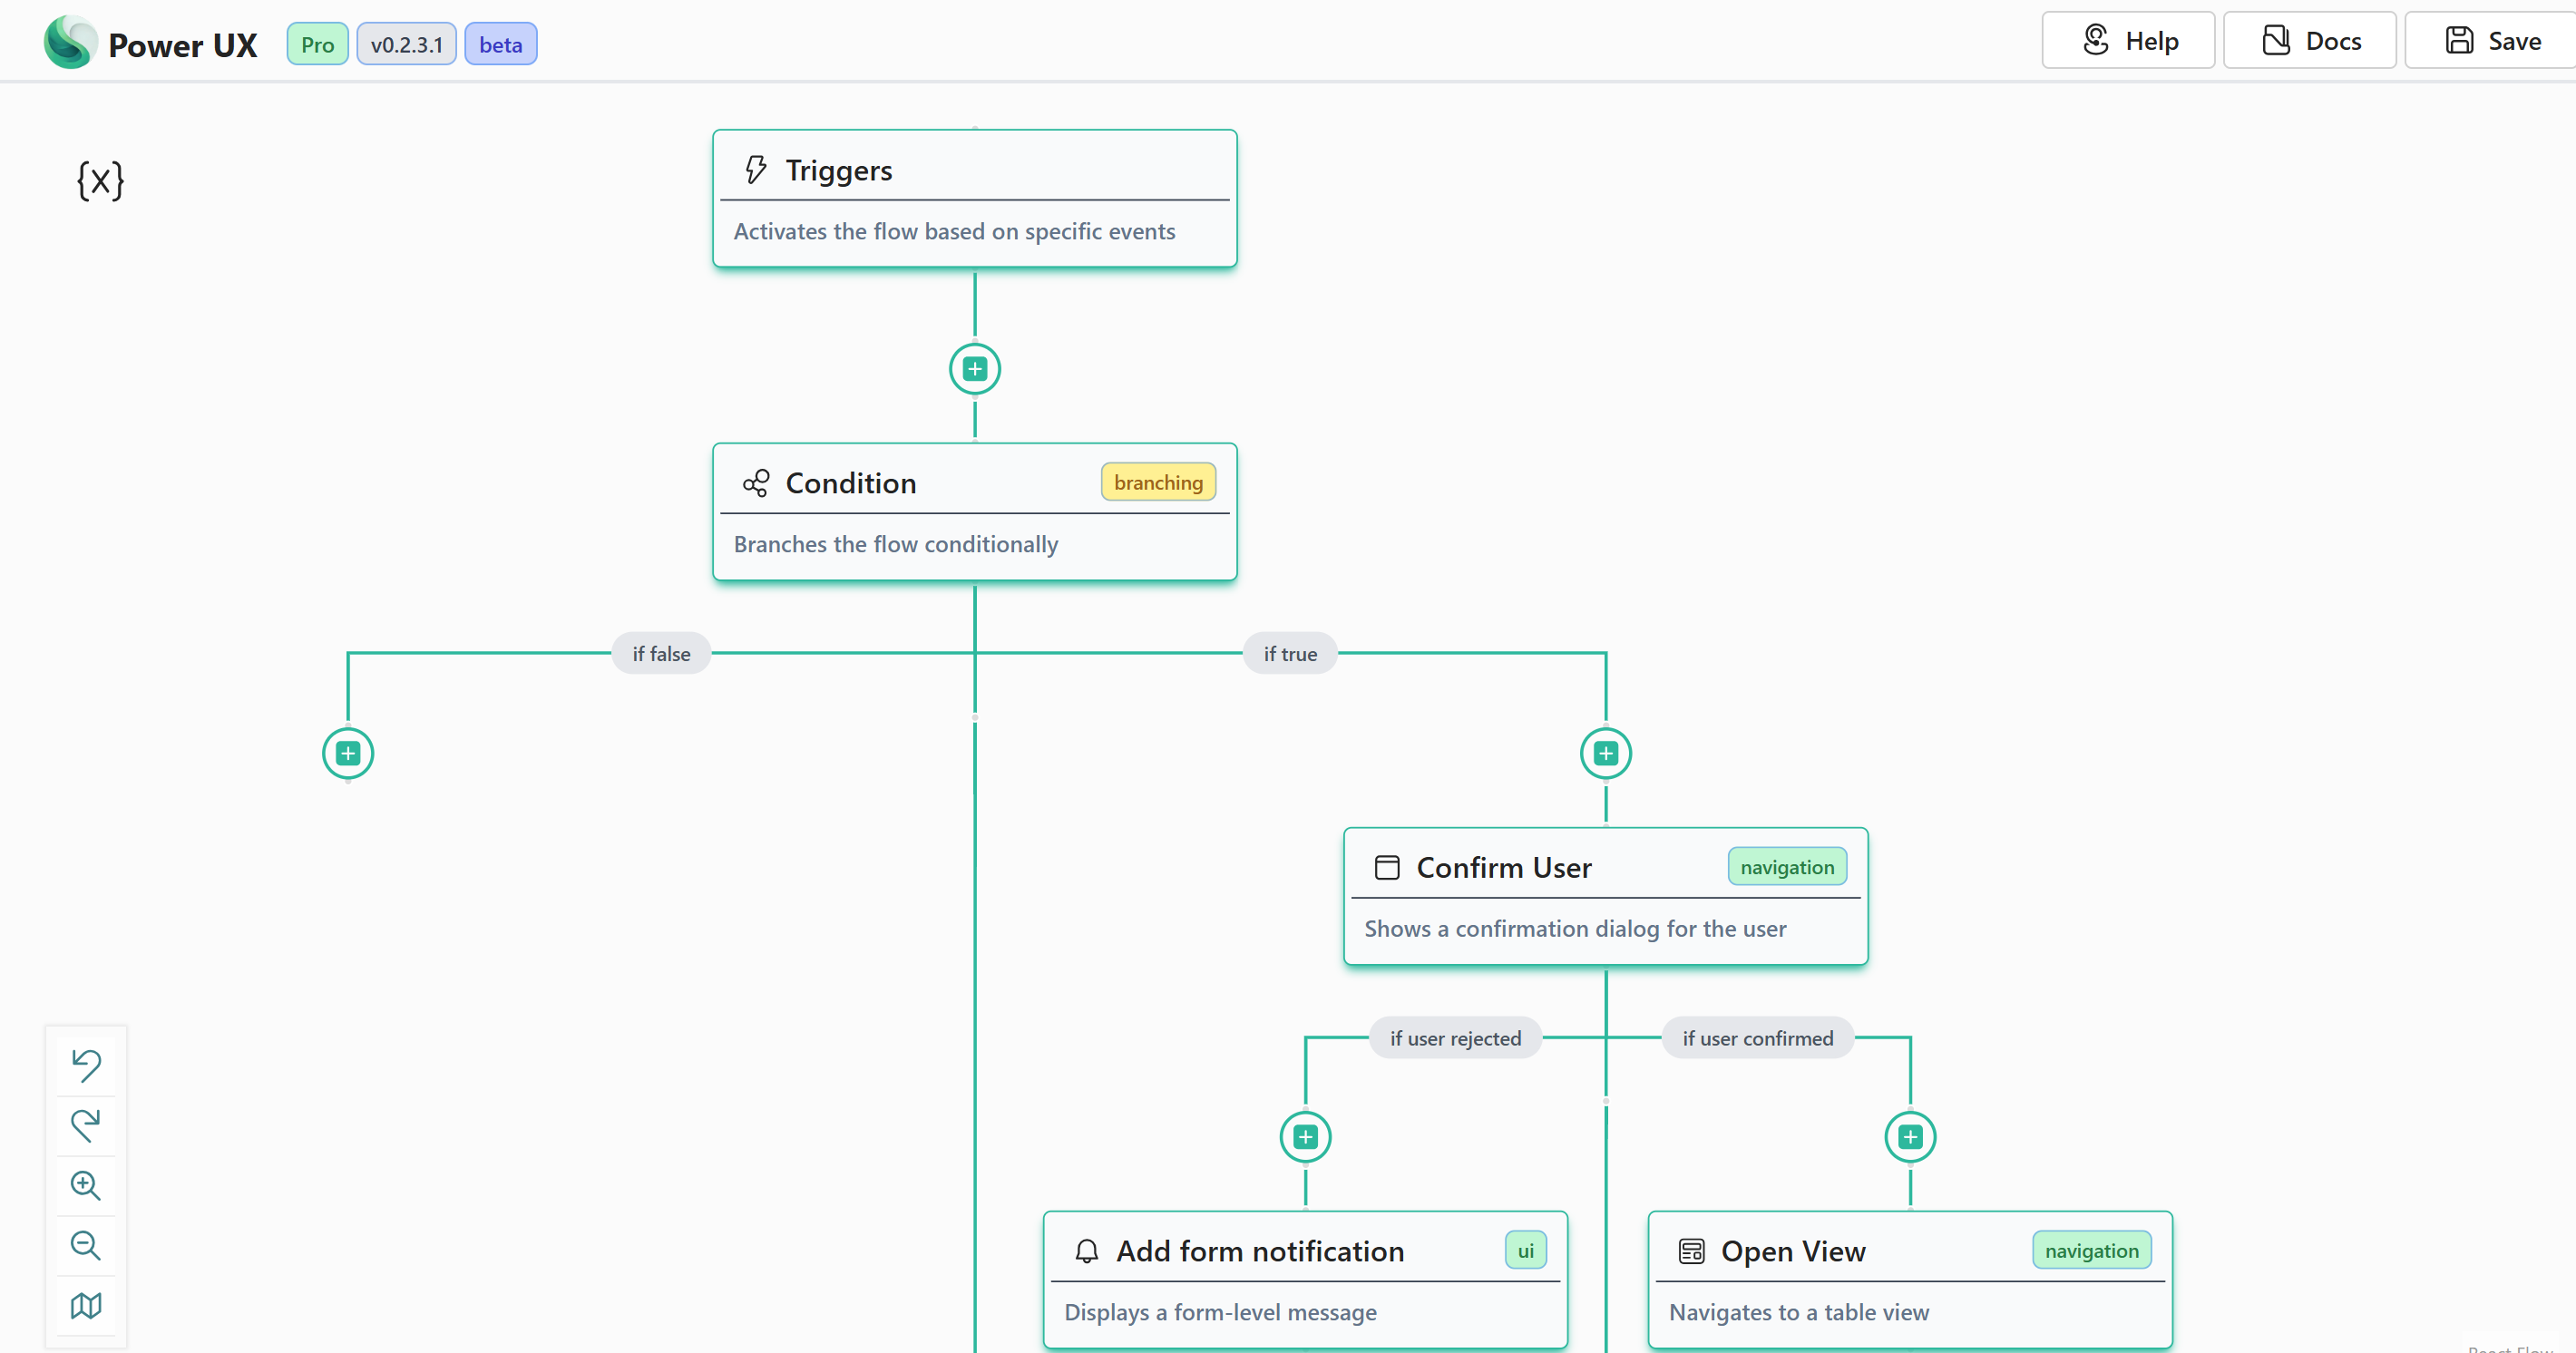The height and width of the screenshot is (1353, 2576).
Task: Click the undo arrow icon
Action: pos(86,1065)
